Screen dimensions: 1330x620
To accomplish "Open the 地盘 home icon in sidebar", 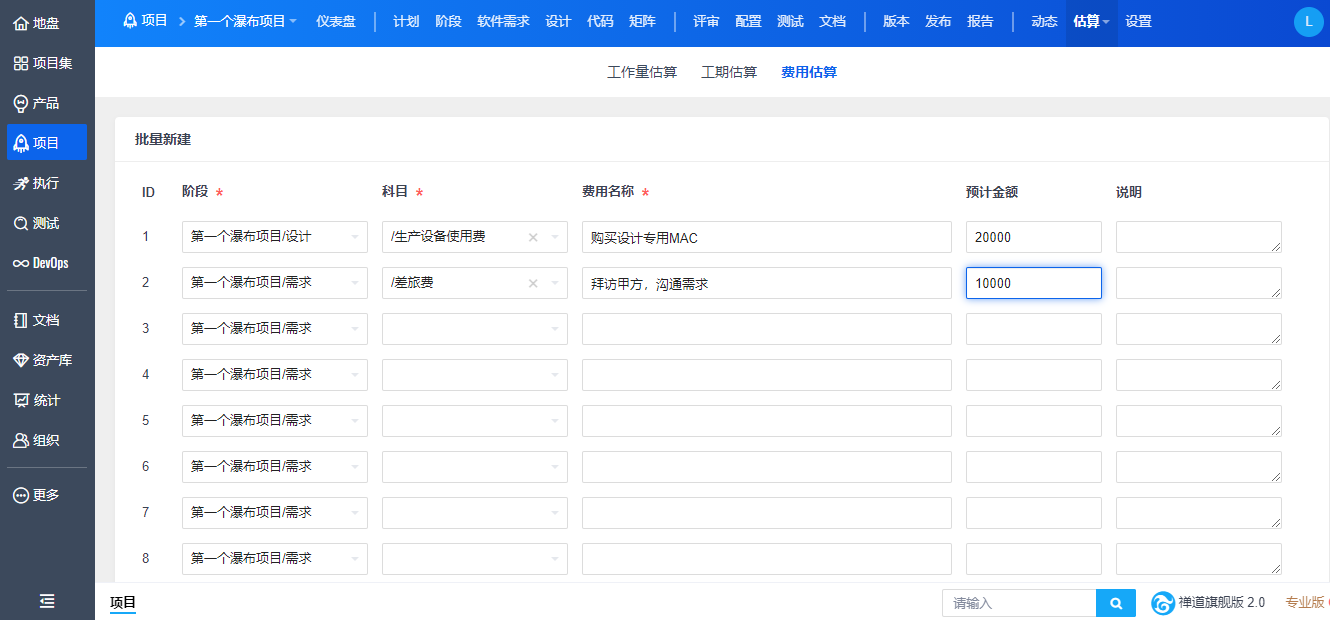I will 21,23.
